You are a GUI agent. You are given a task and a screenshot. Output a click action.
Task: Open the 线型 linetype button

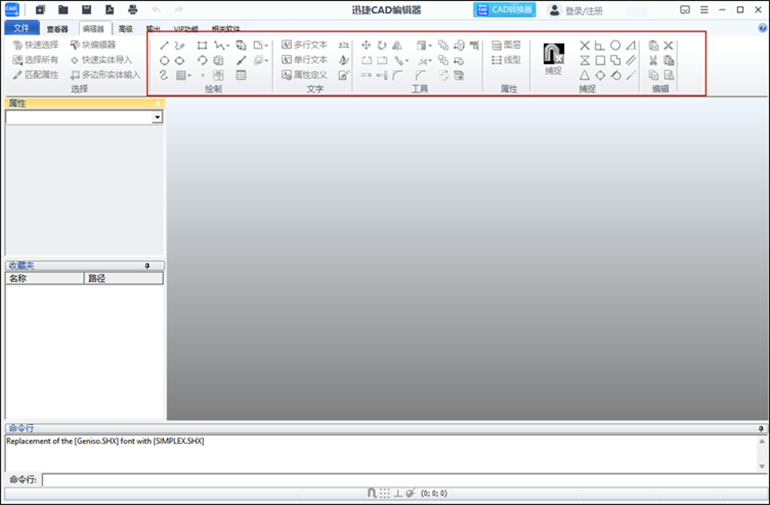[506, 60]
